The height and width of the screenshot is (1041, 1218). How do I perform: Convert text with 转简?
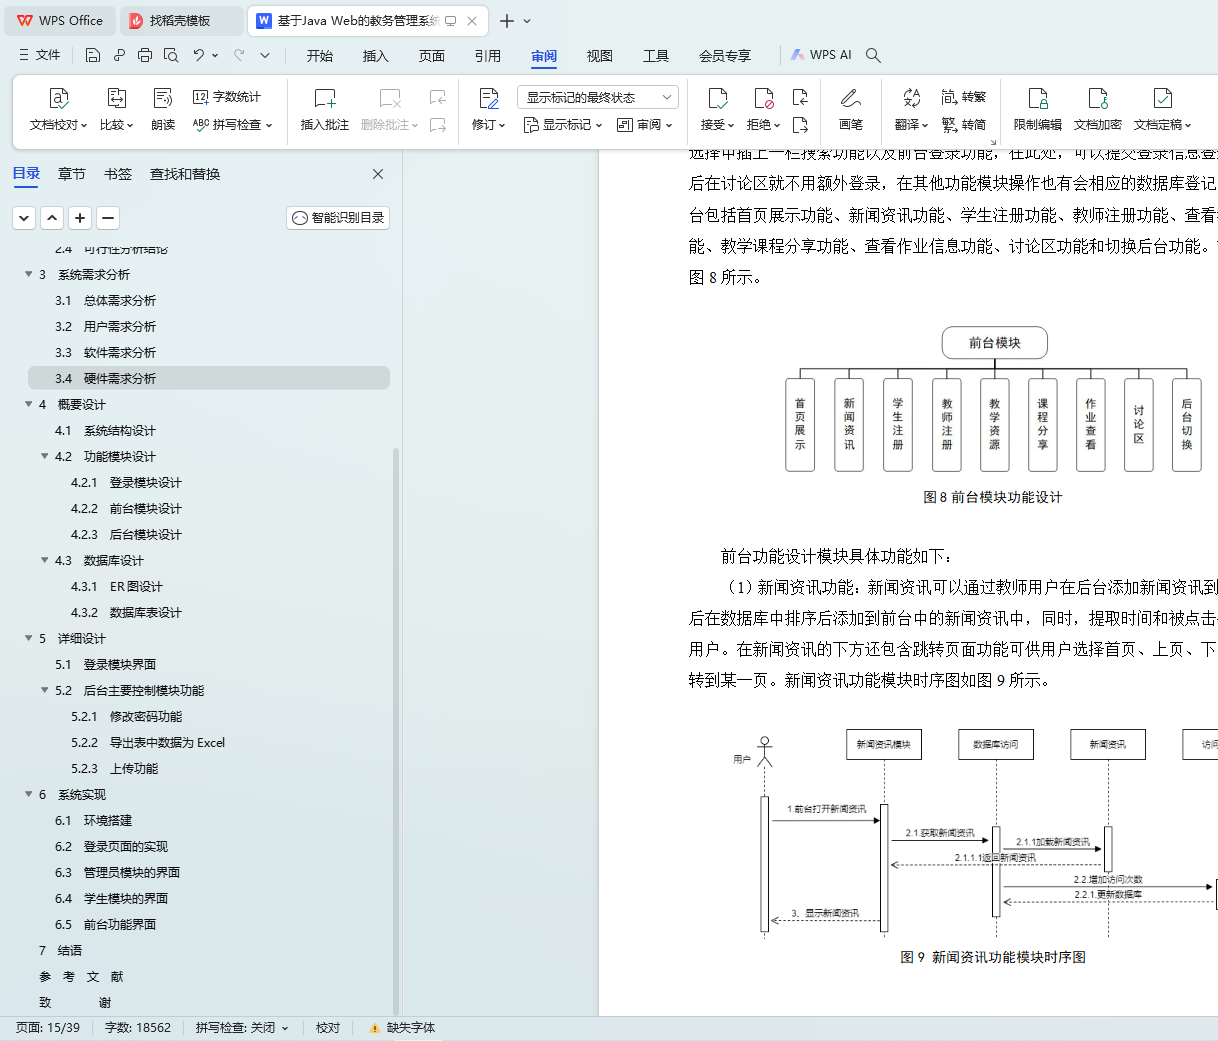964,125
